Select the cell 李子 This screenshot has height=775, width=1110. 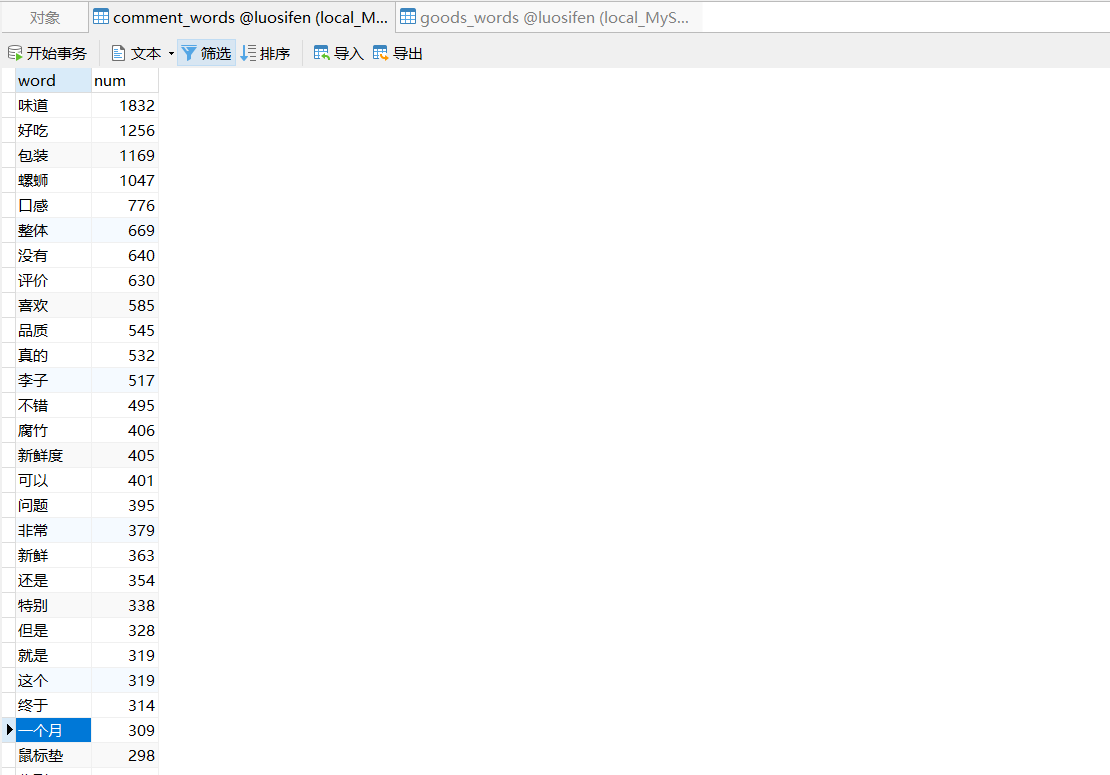coord(53,381)
